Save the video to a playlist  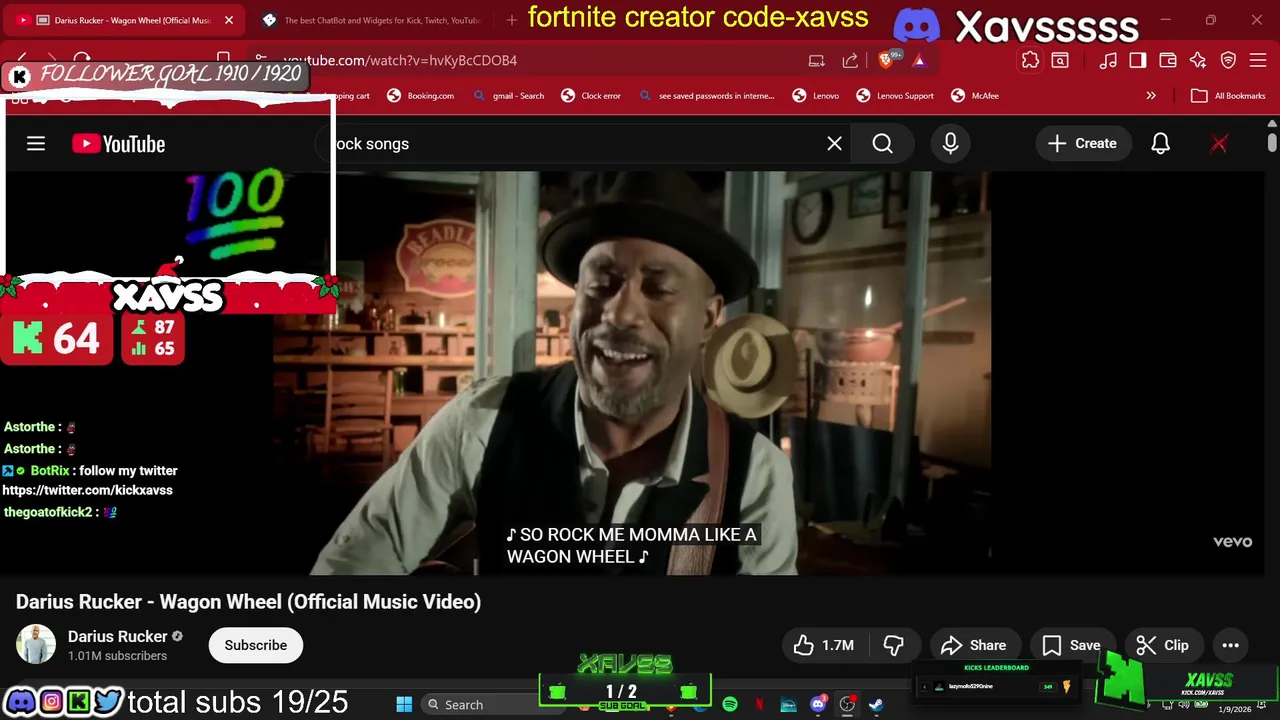[1072, 646]
